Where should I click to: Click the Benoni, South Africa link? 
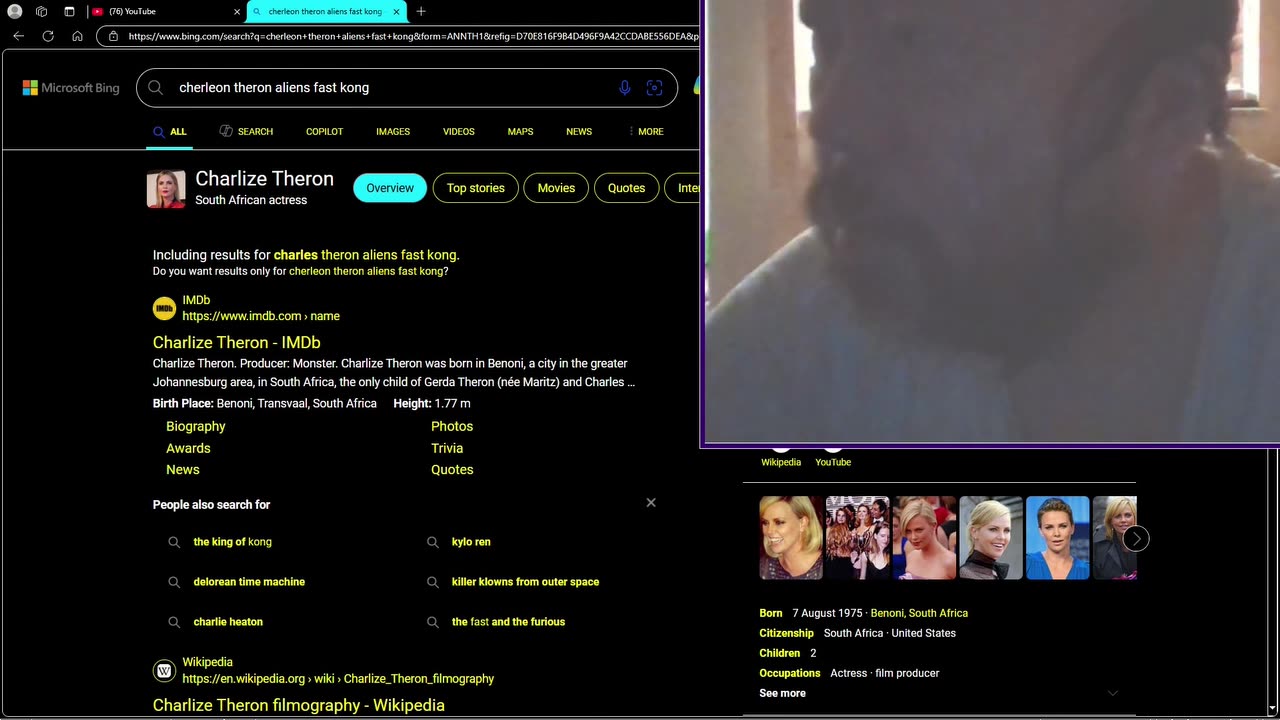(x=919, y=613)
